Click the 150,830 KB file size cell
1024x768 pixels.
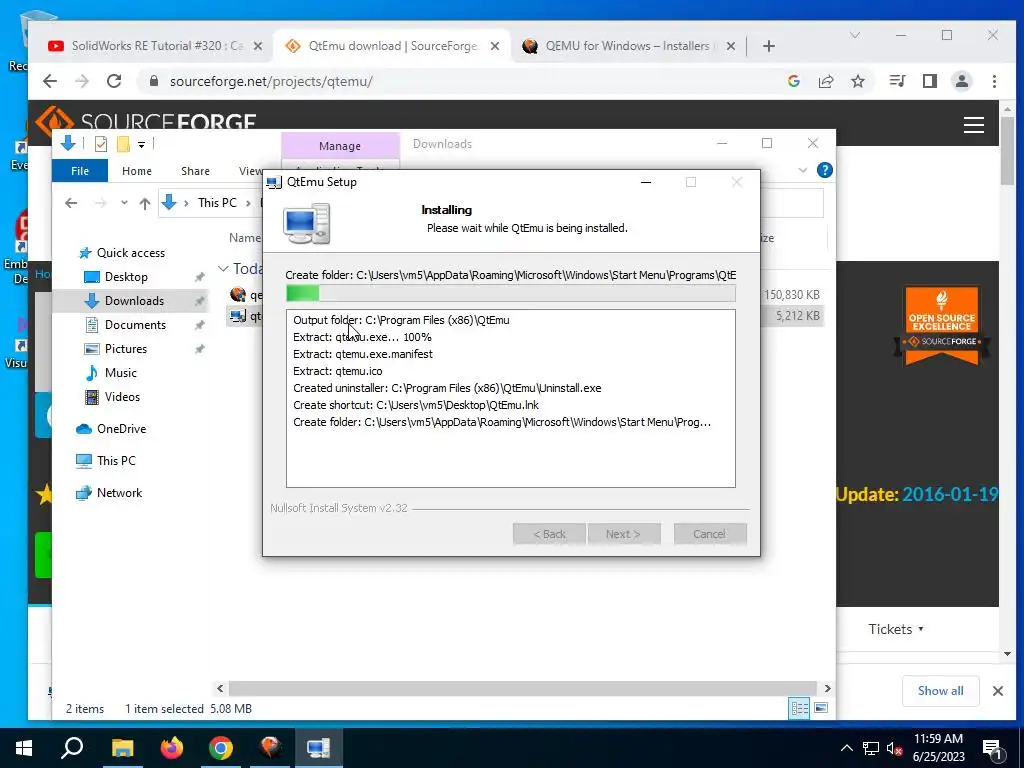tap(792, 295)
